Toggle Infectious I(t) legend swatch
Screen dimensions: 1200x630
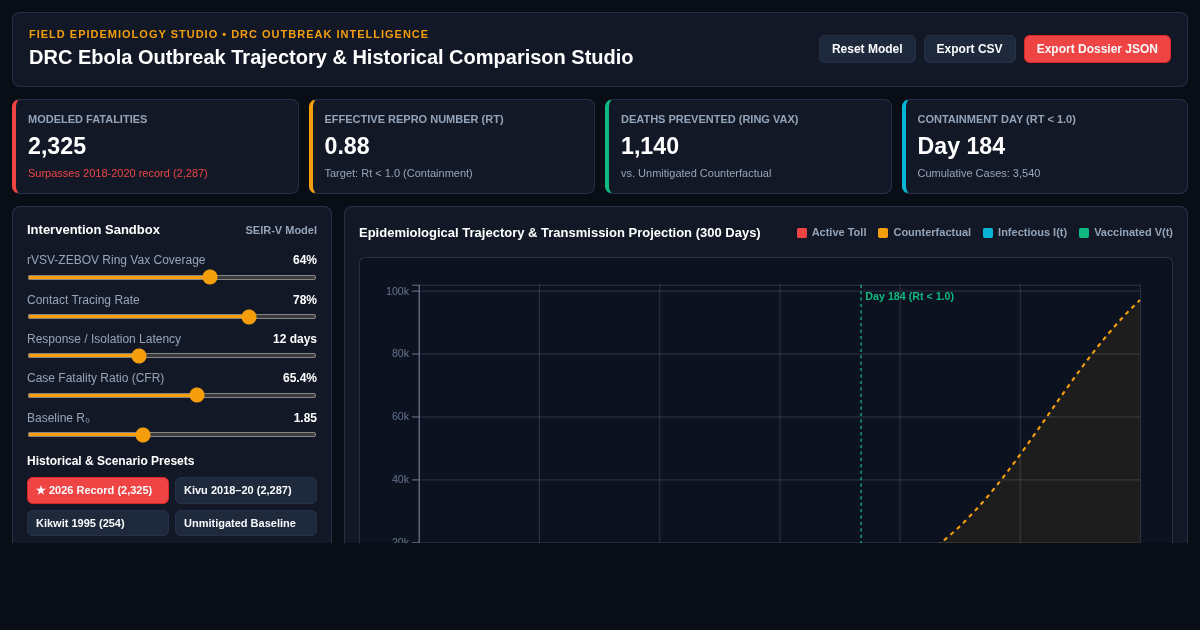[x=988, y=233]
